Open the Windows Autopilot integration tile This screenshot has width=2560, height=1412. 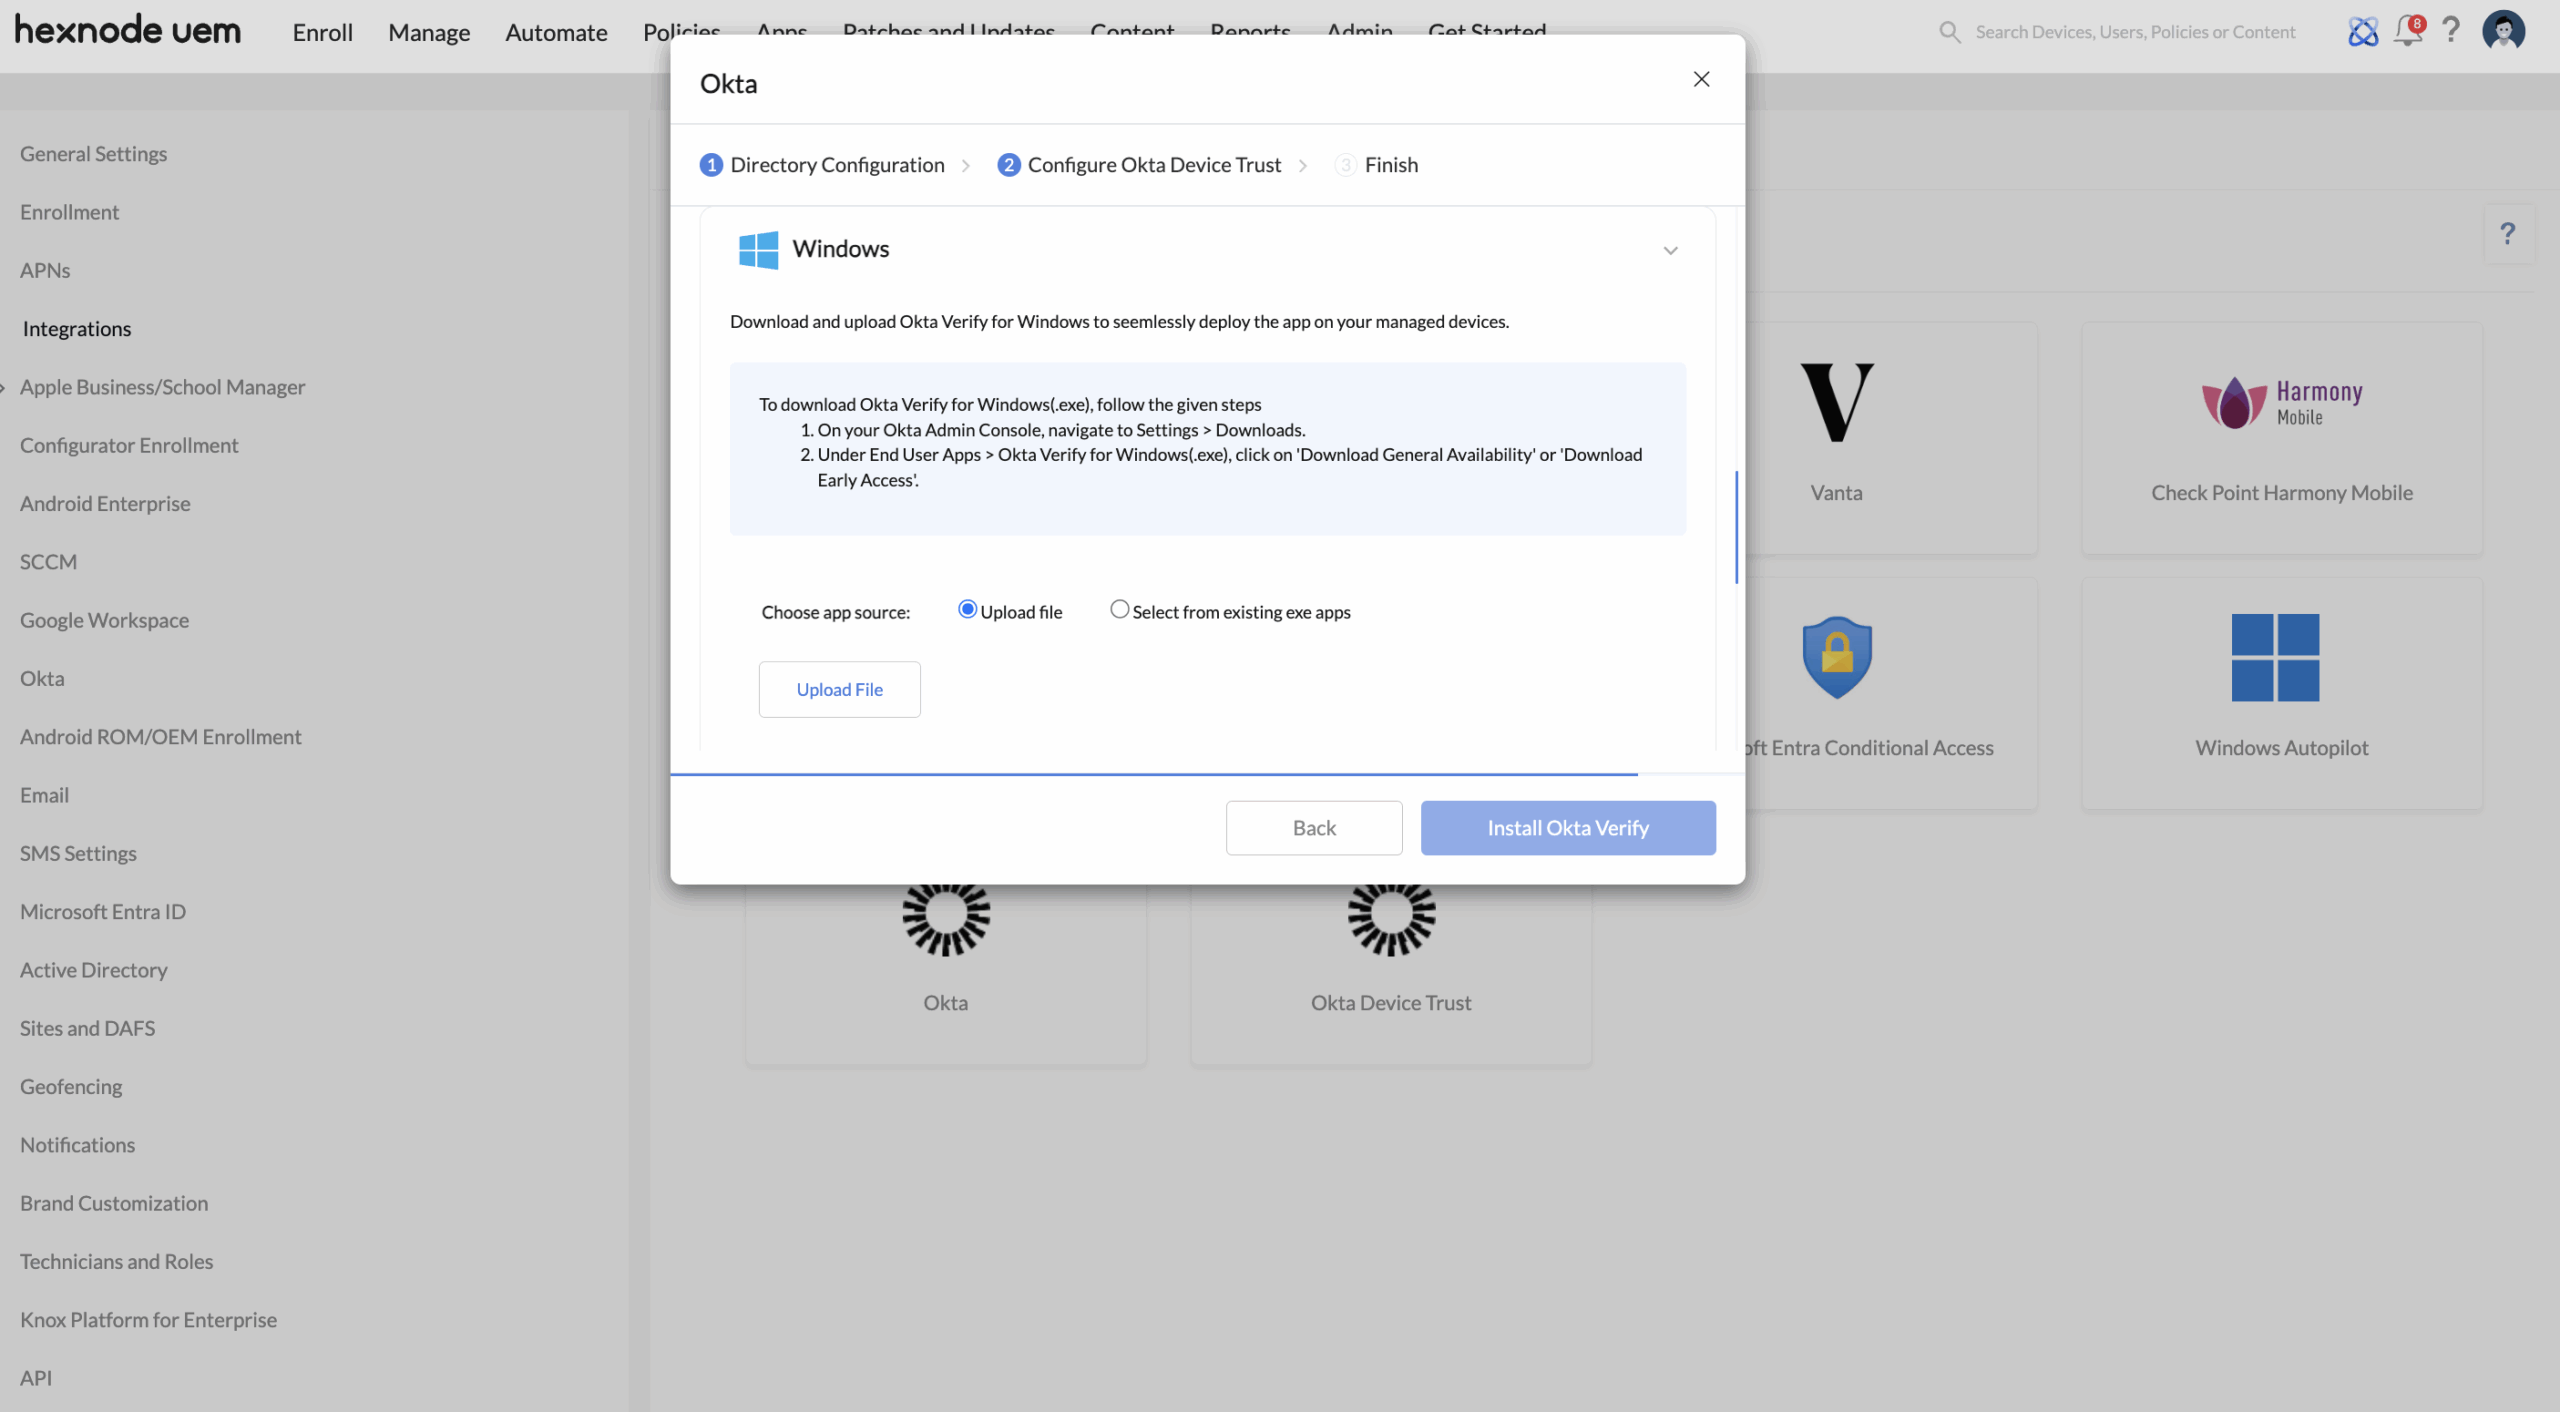point(2282,692)
